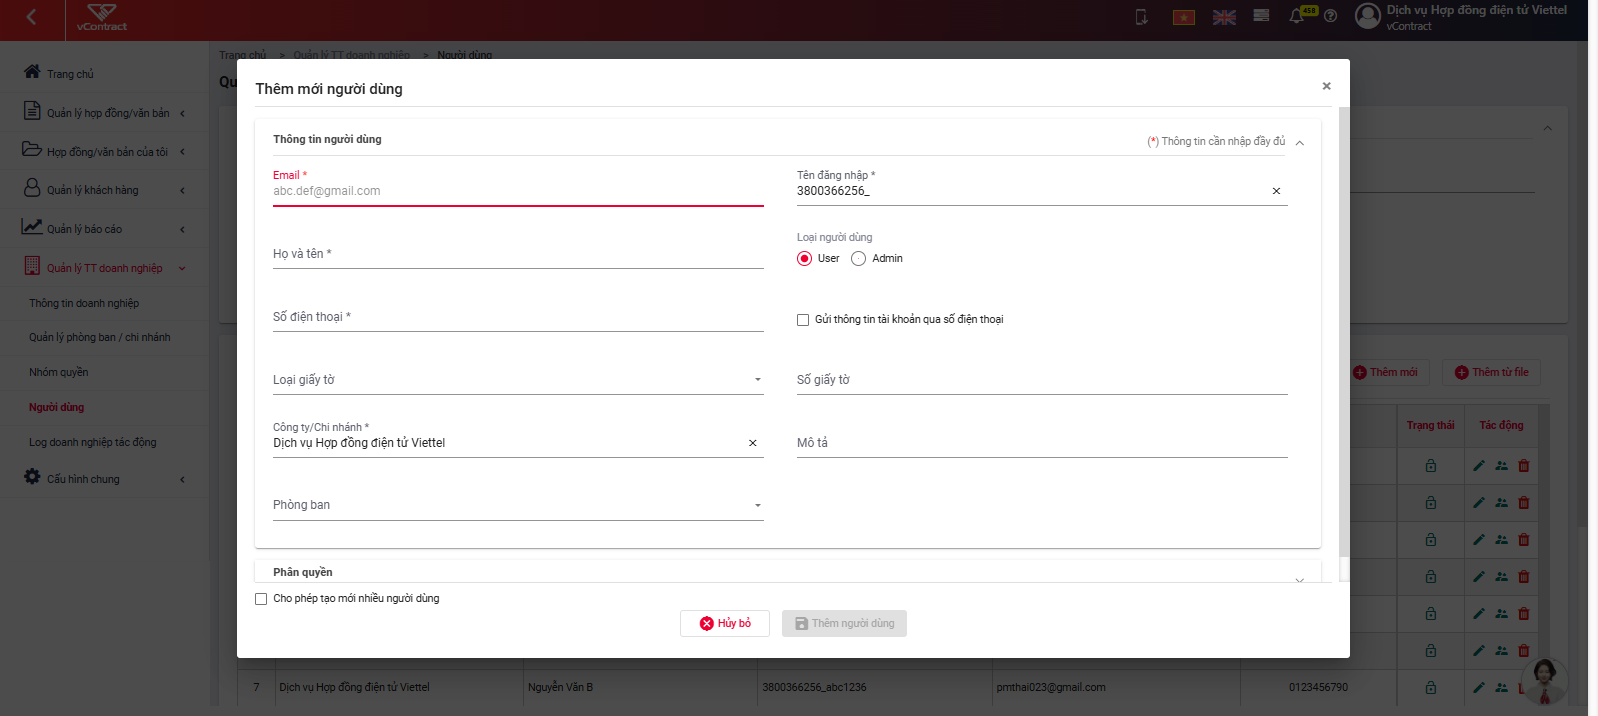The height and width of the screenshot is (716, 1598).
Task: Check Cho phép tạo mới nhiều người dùng
Action: 261,599
